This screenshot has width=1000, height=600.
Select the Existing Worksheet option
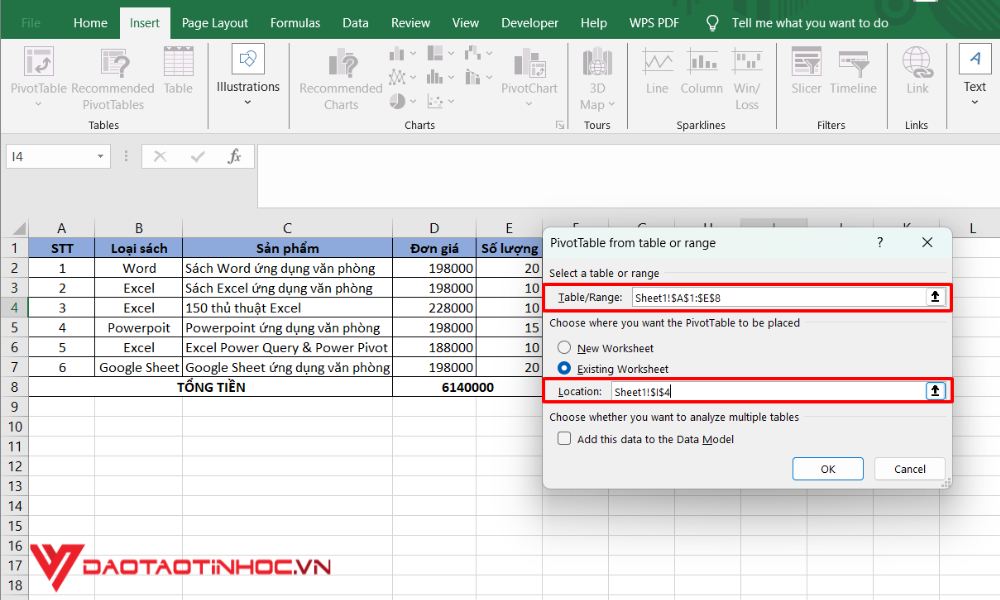[566, 368]
